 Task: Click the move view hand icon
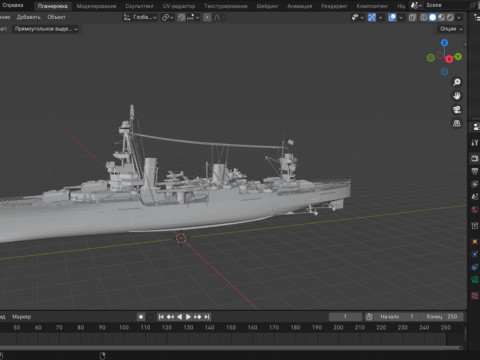point(457,96)
